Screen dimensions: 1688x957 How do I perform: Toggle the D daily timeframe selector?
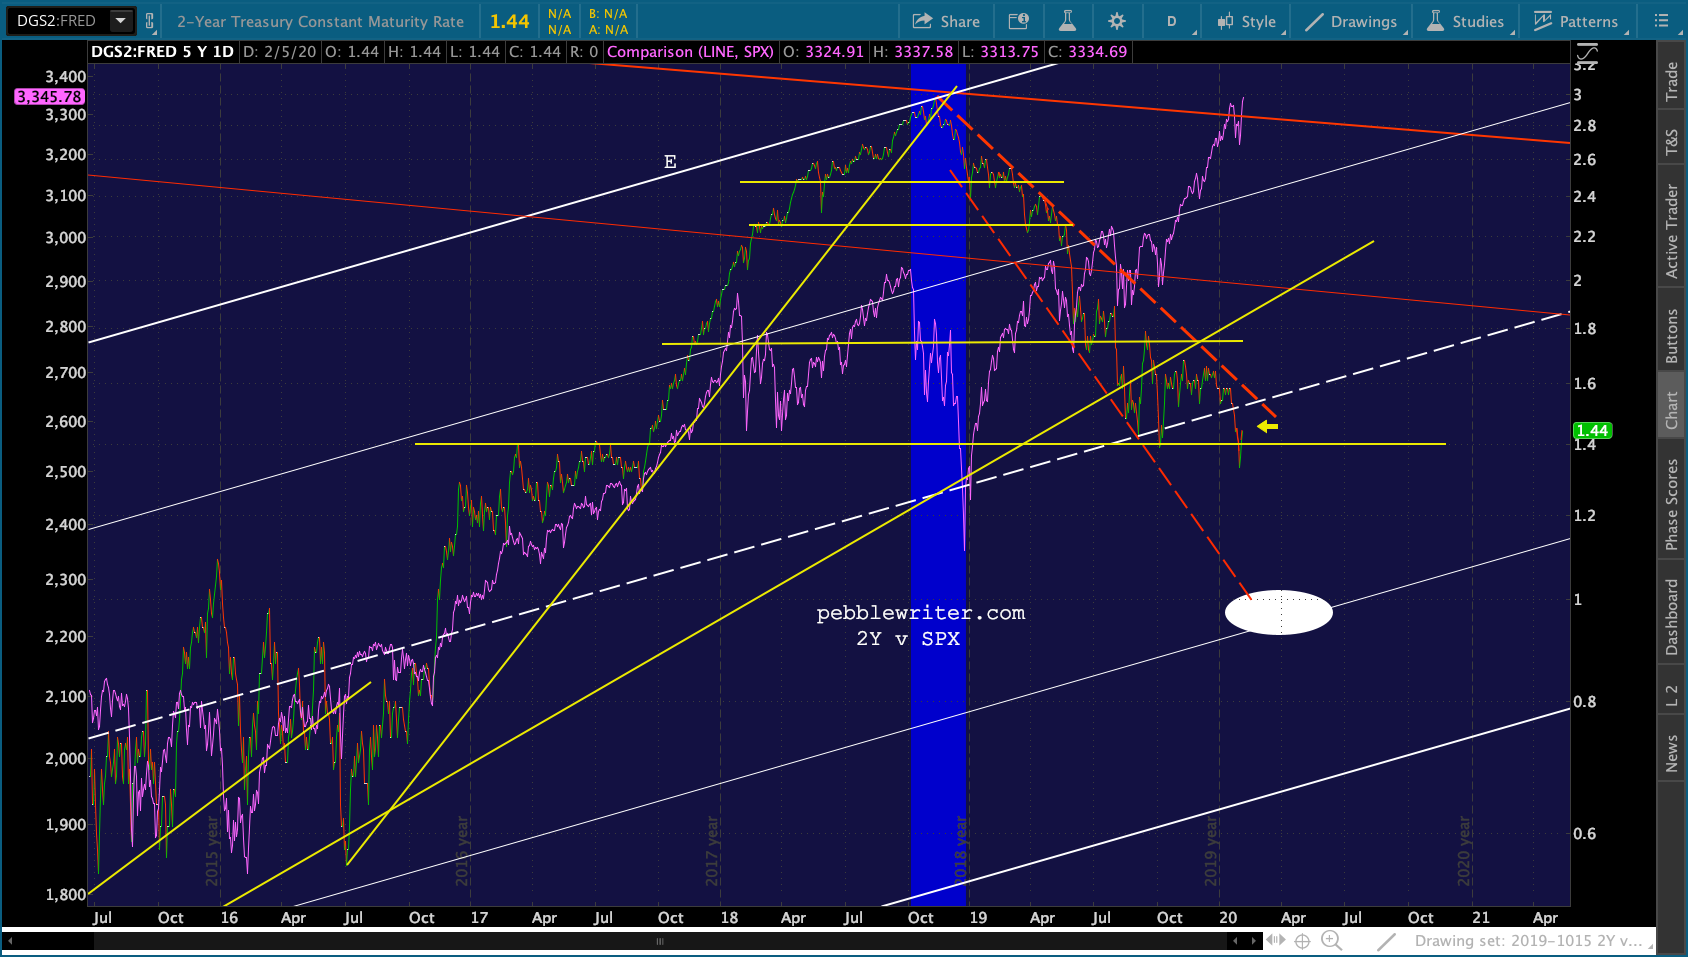[1171, 21]
